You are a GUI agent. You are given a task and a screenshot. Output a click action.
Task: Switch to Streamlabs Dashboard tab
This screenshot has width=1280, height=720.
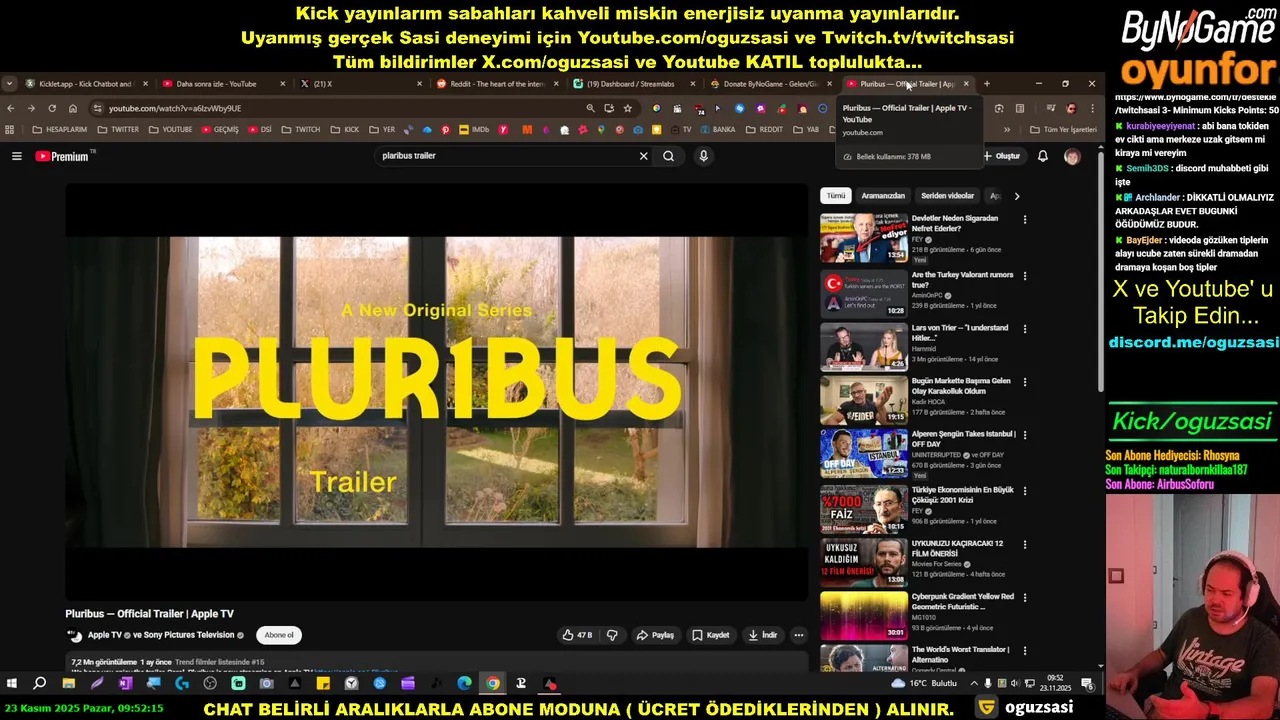click(x=633, y=84)
